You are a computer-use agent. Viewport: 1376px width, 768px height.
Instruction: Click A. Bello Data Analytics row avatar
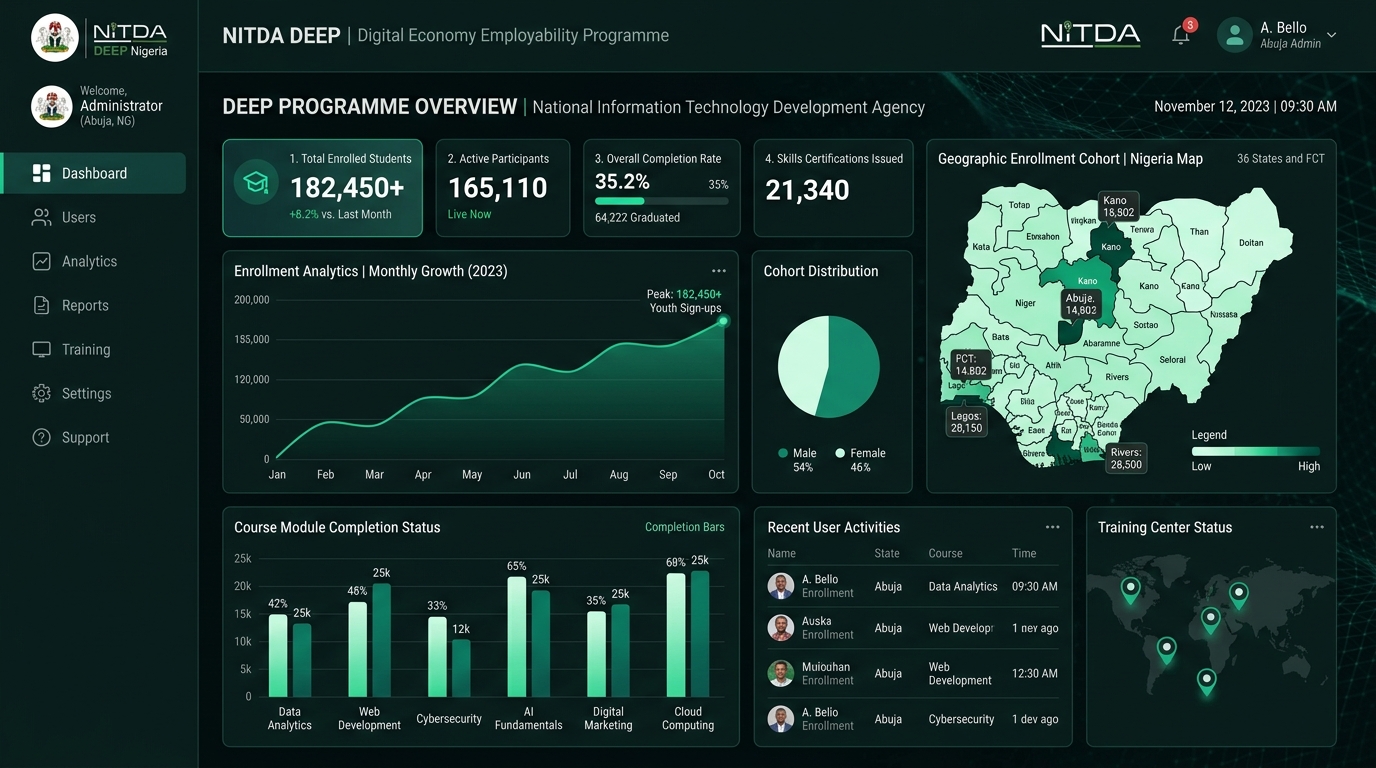pyautogui.click(x=781, y=586)
